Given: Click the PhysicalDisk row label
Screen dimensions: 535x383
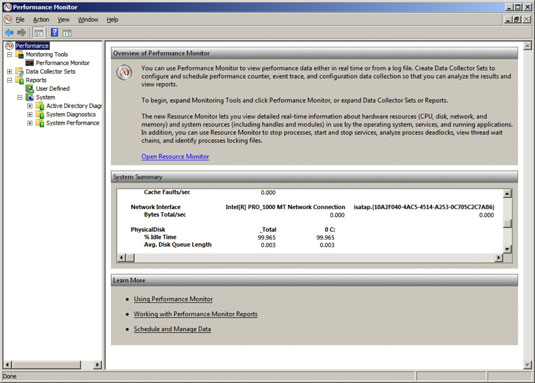Looking at the screenshot, I should click(x=148, y=230).
